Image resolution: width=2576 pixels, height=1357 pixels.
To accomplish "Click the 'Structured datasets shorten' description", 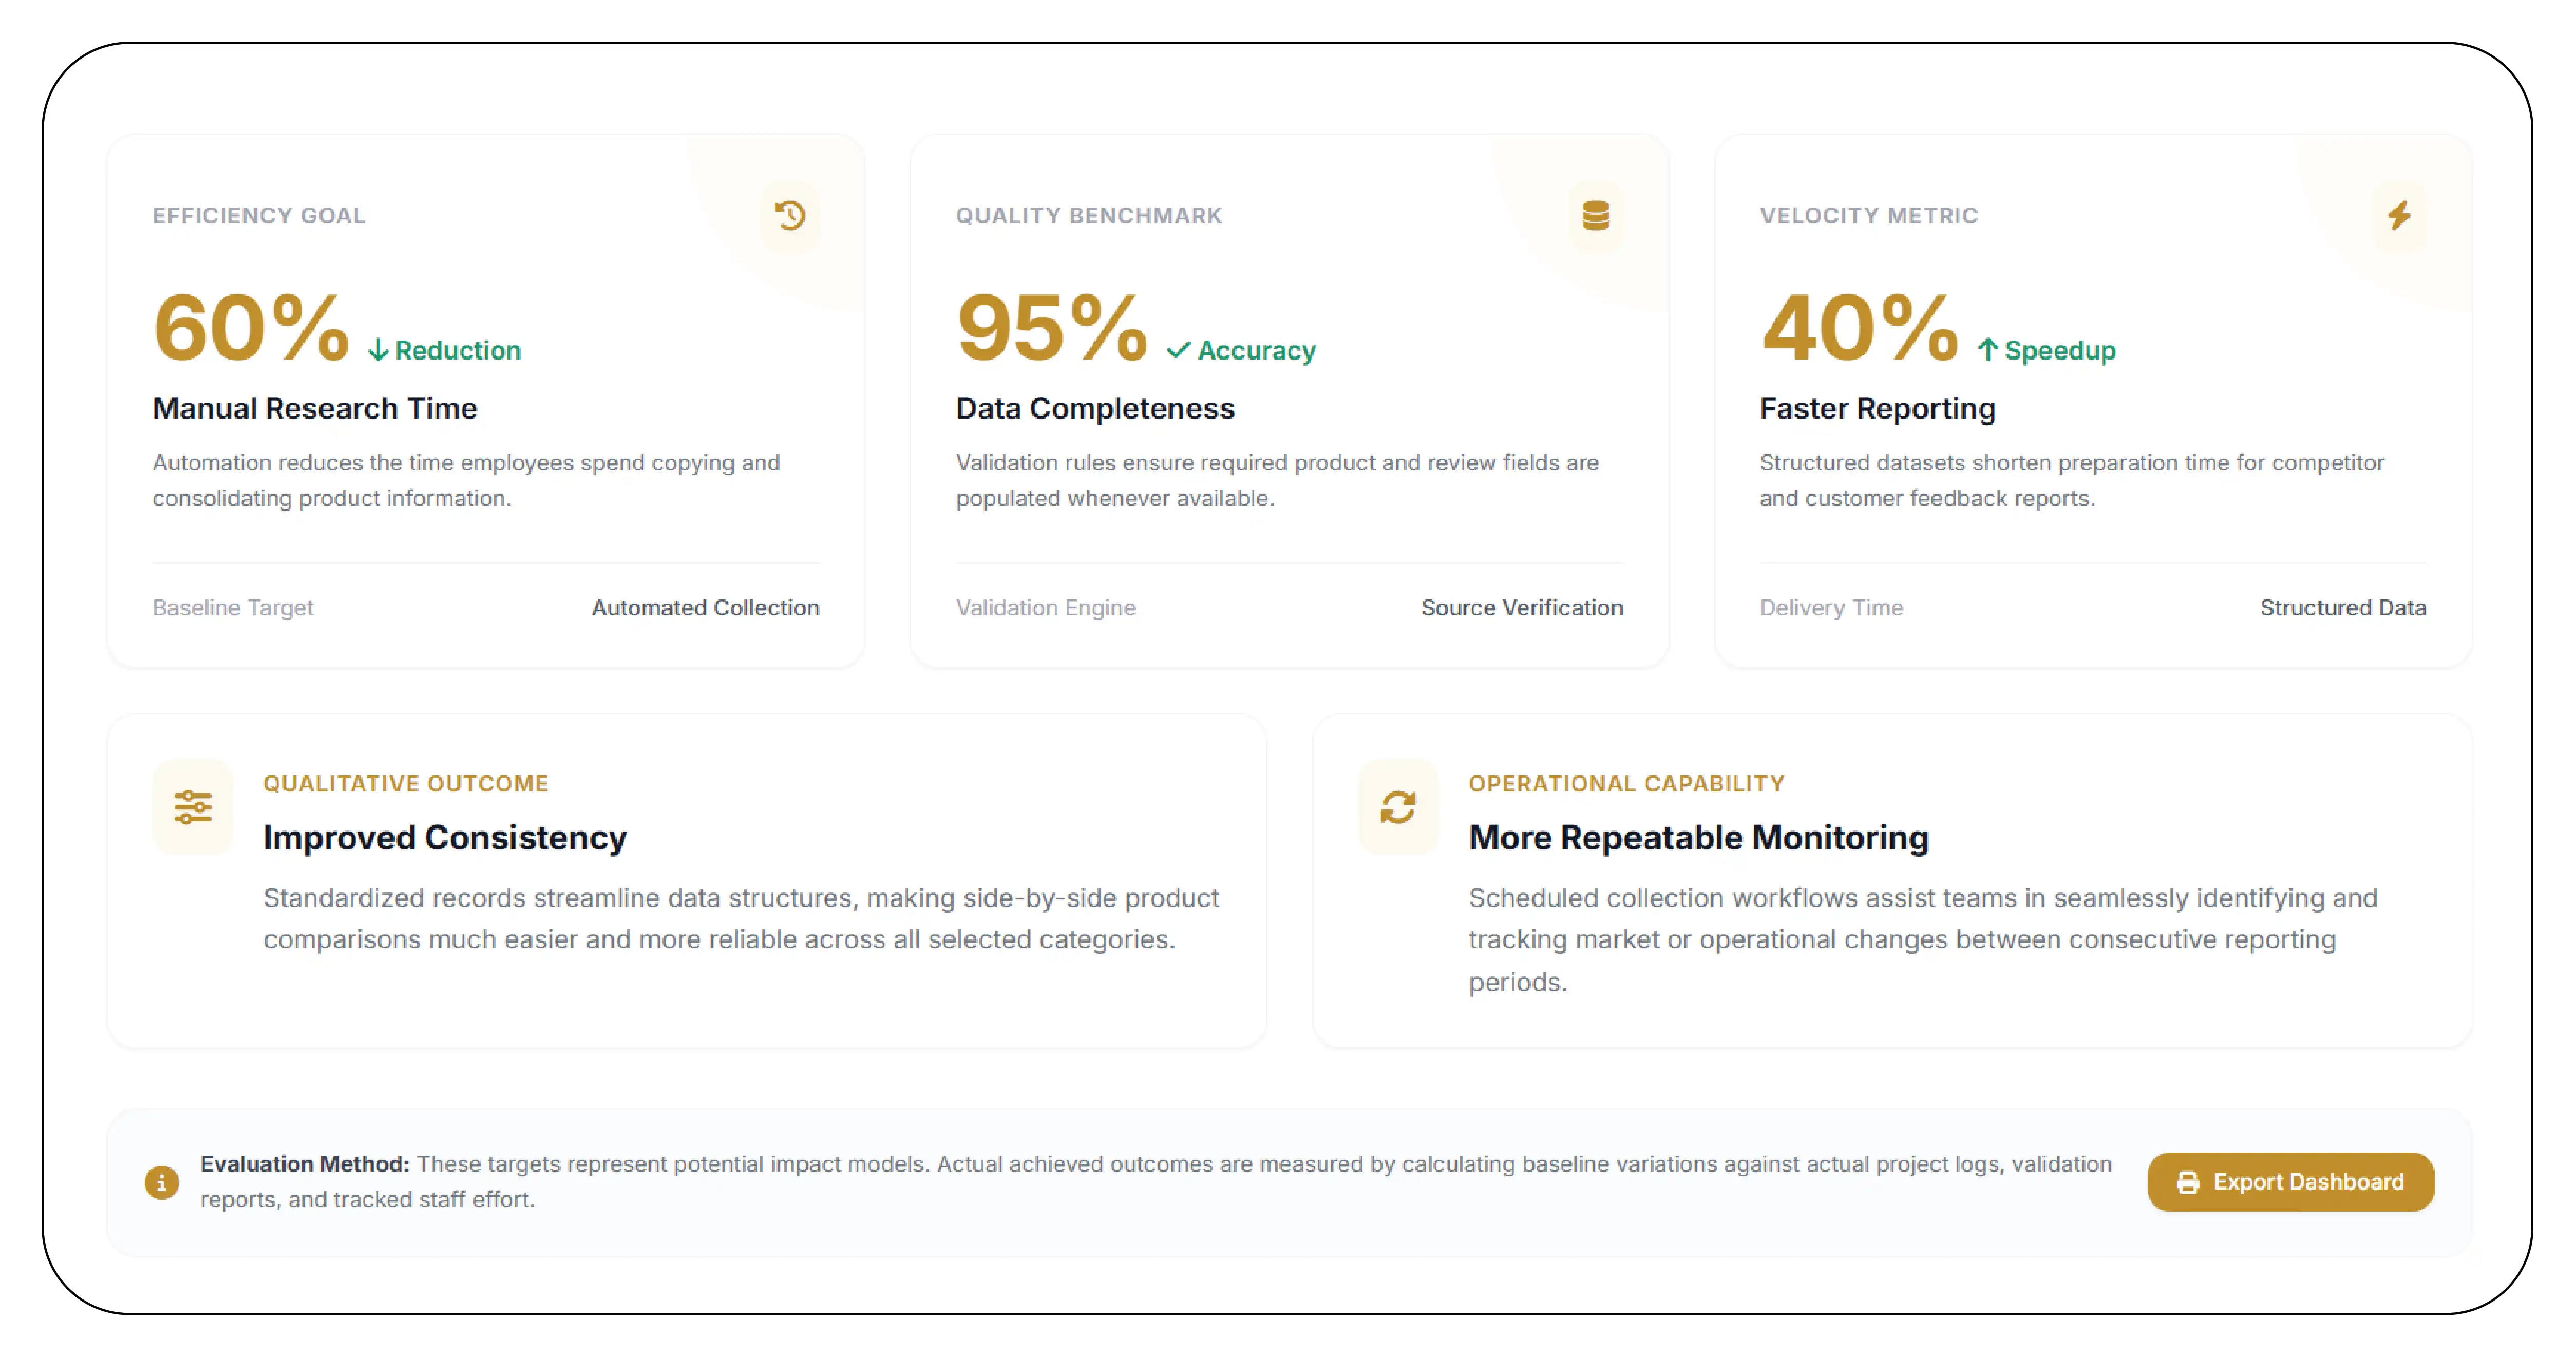I will click(2072, 481).
